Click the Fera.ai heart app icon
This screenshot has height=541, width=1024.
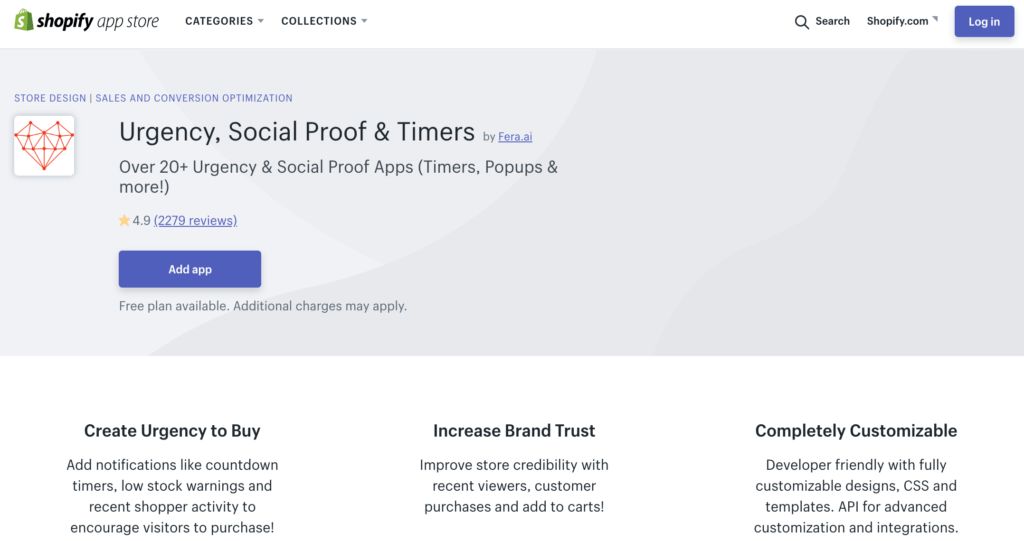point(44,146)
